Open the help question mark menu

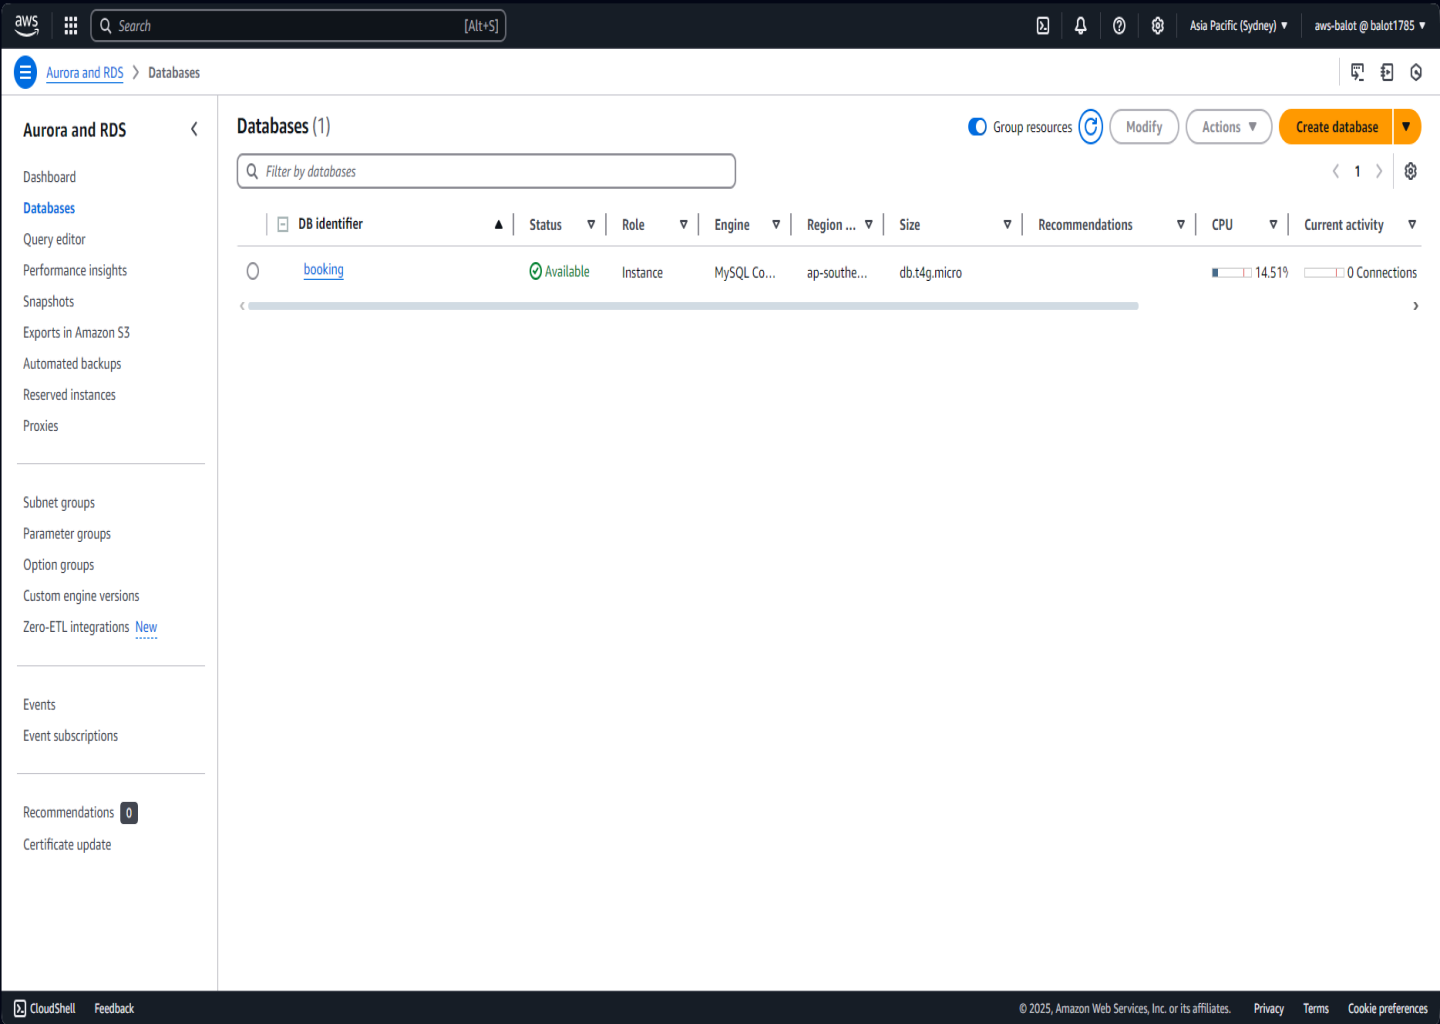click(1119, 26)
